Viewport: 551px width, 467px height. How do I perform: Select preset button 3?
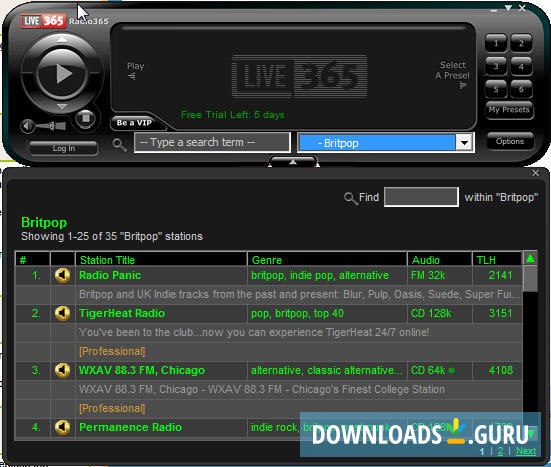[x=496, y=66]
